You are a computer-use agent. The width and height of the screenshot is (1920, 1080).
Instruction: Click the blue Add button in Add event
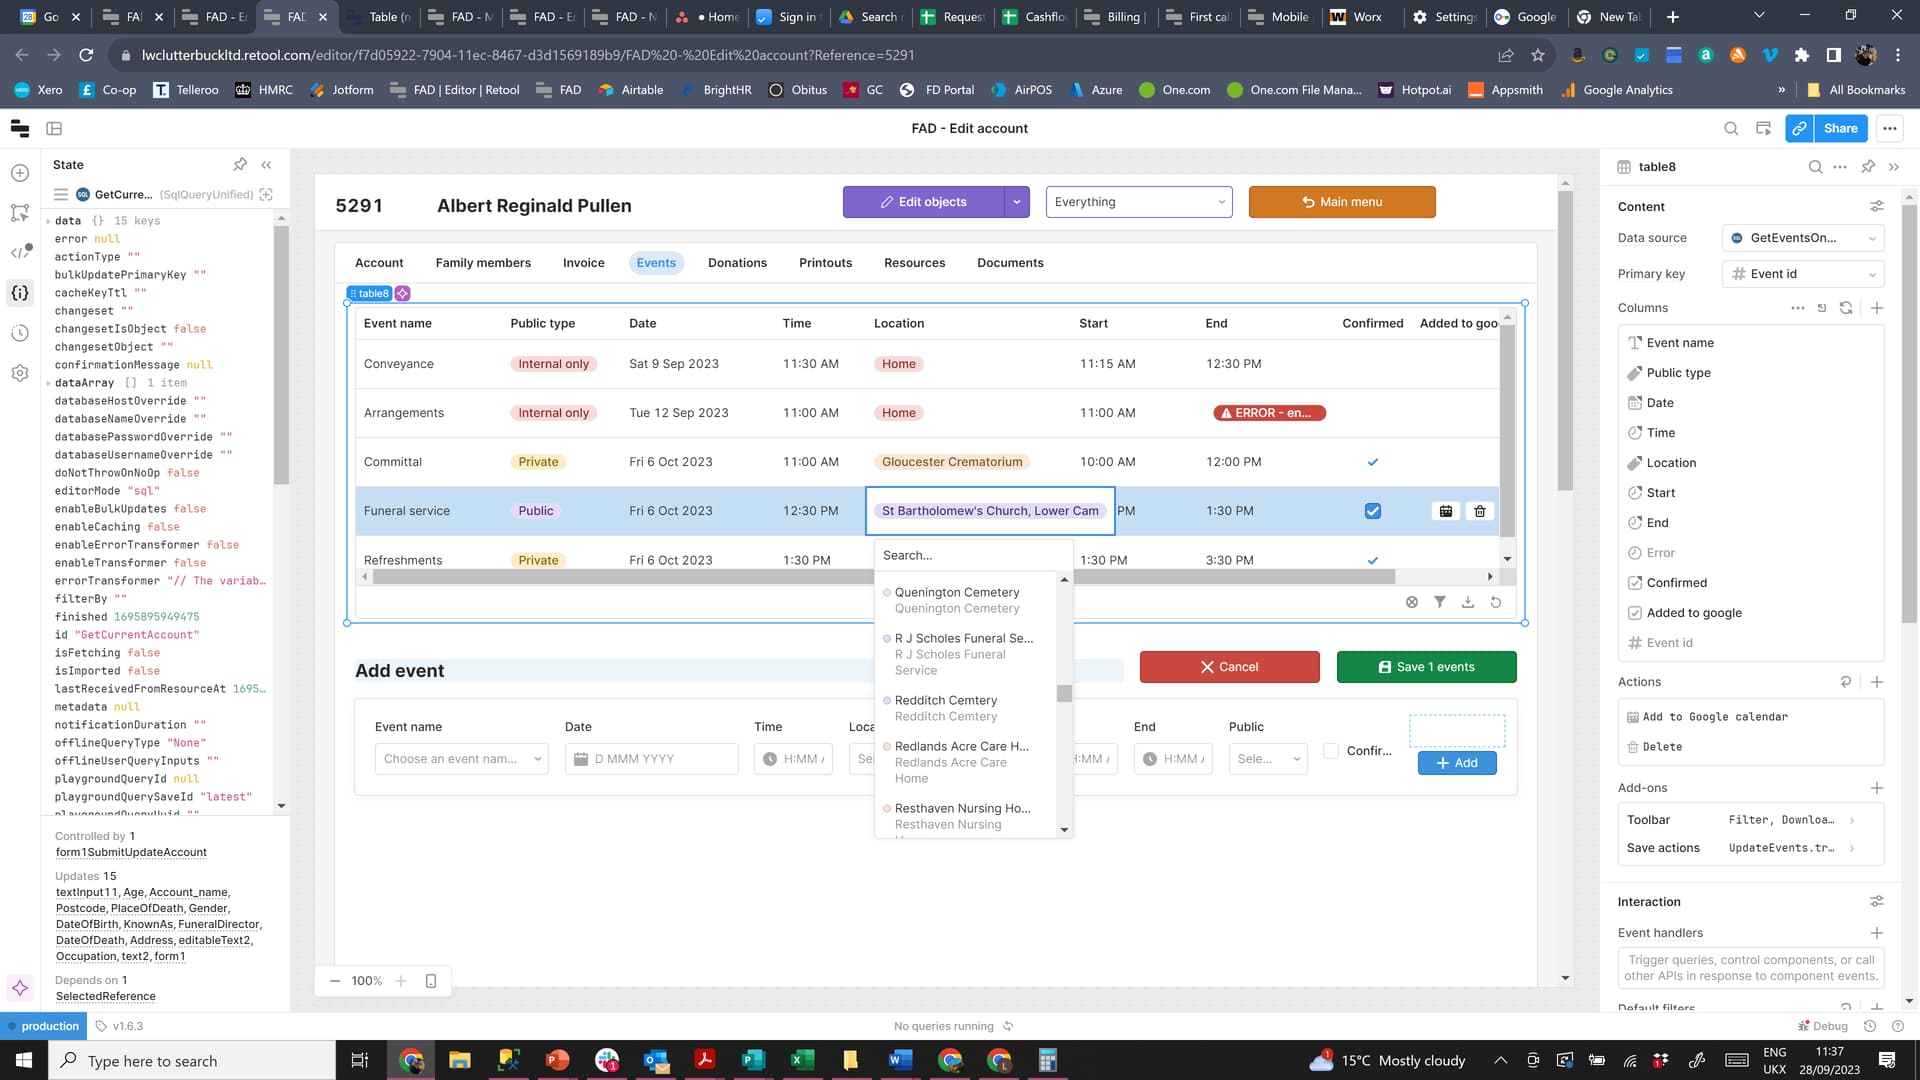pyautogui.click(x=1457, y=763)
